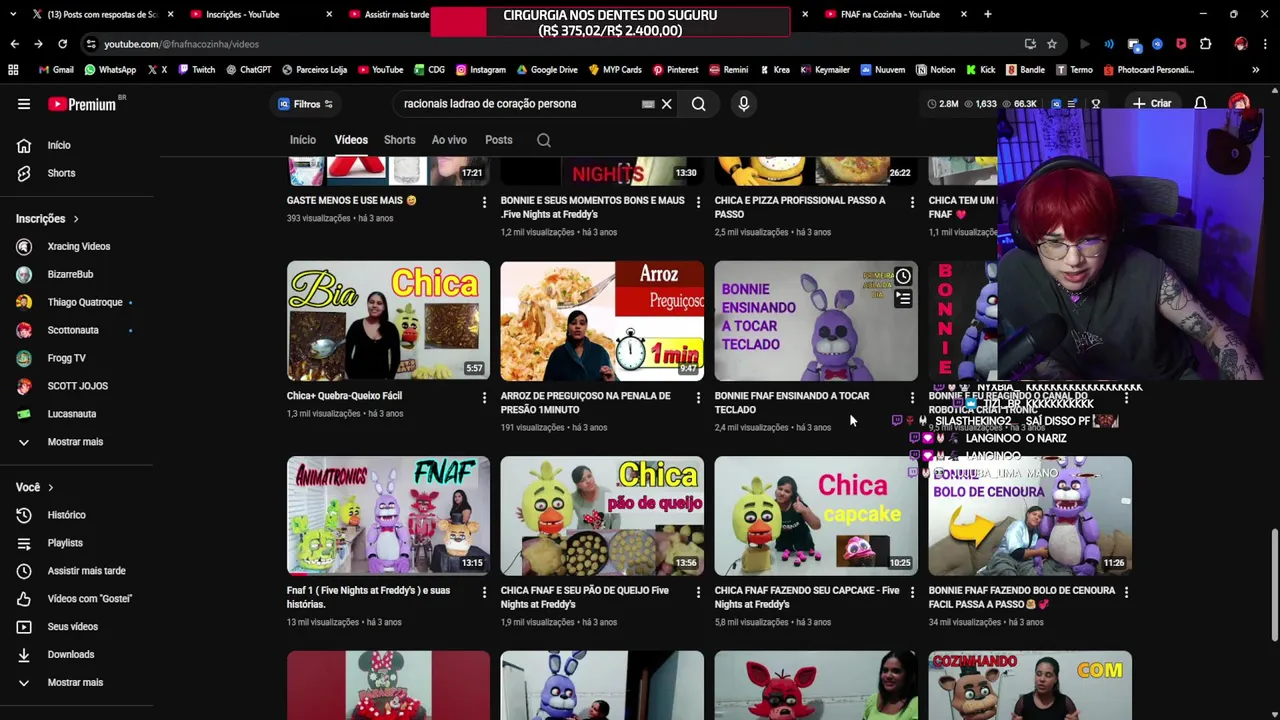Open the Gmail bookmark
This screenshot has height=720, width=1280.
[56, 70]
